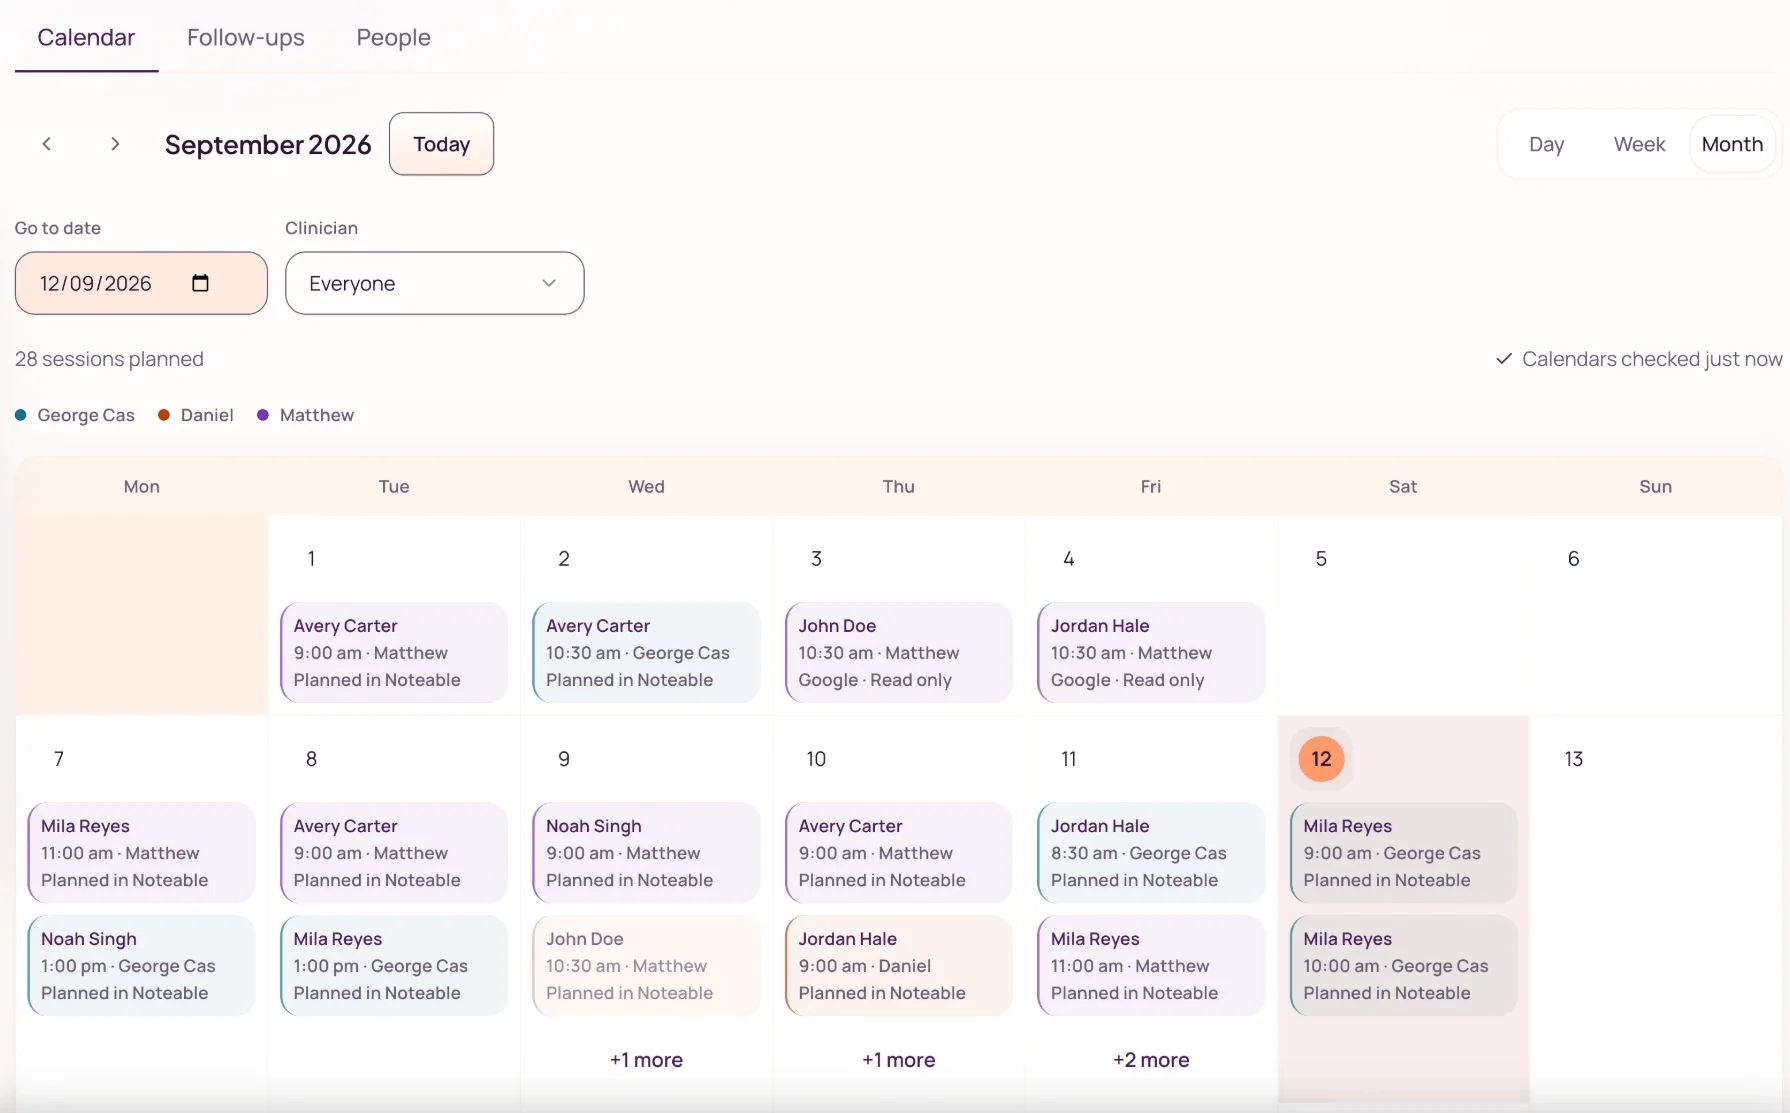This screenshot has width=1790, height=1113.
Task: Click Calendars checked just now status
Action: [1639, 359]
